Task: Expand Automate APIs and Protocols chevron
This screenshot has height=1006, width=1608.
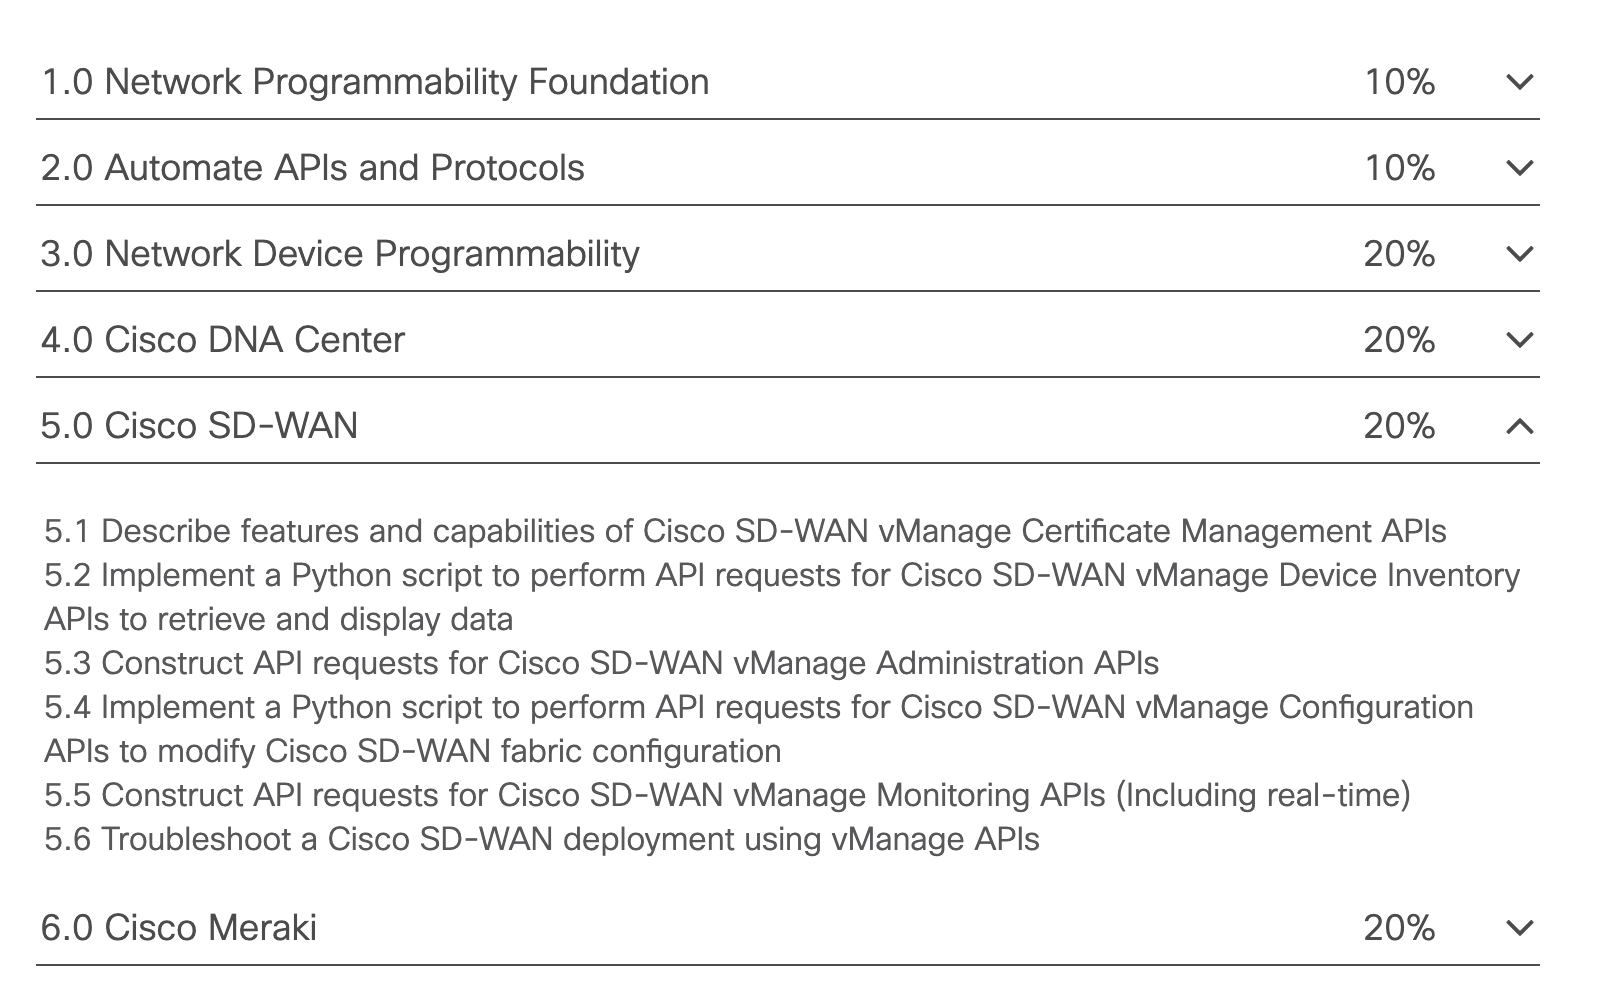Action: tap(1519, 168)
